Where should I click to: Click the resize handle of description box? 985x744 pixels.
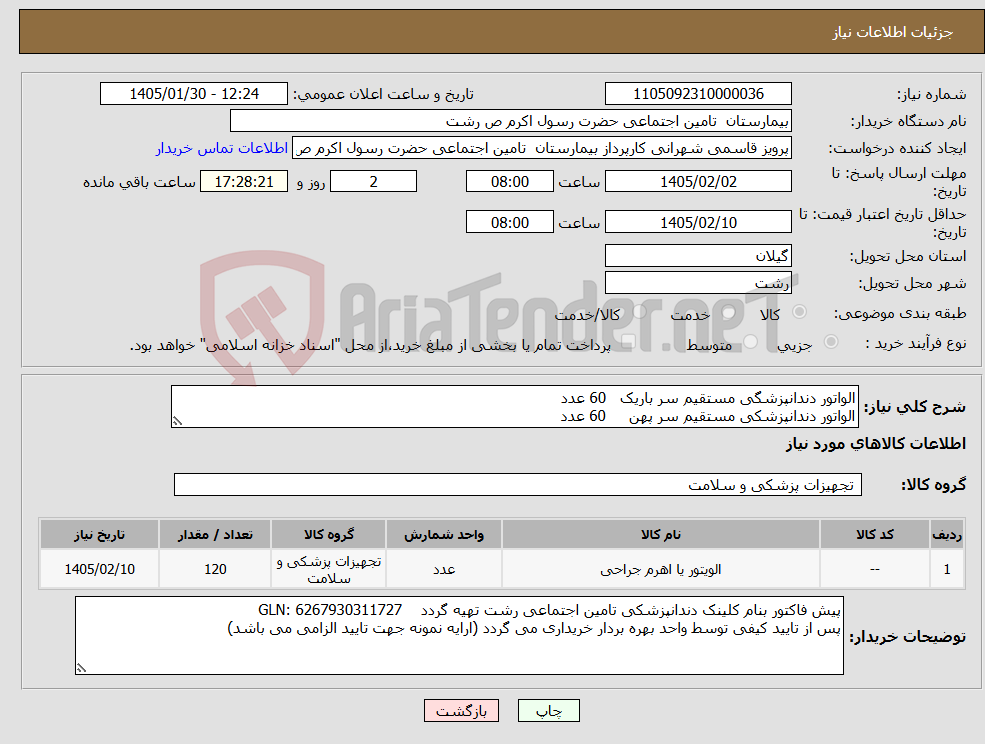click(x=177, y=422)
